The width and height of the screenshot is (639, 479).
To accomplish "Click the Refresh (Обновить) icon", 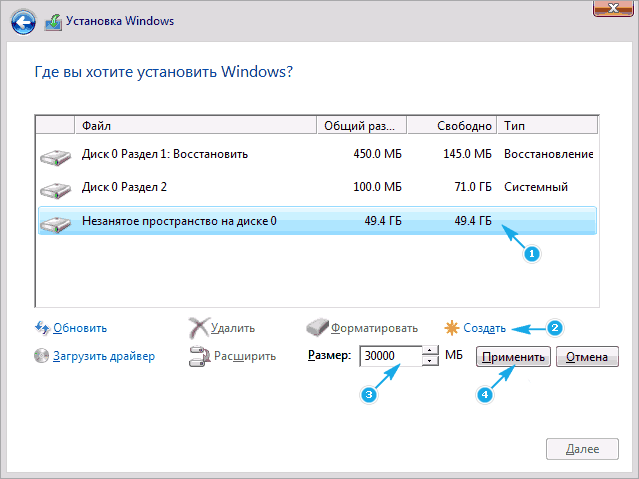I will (42, 328).
